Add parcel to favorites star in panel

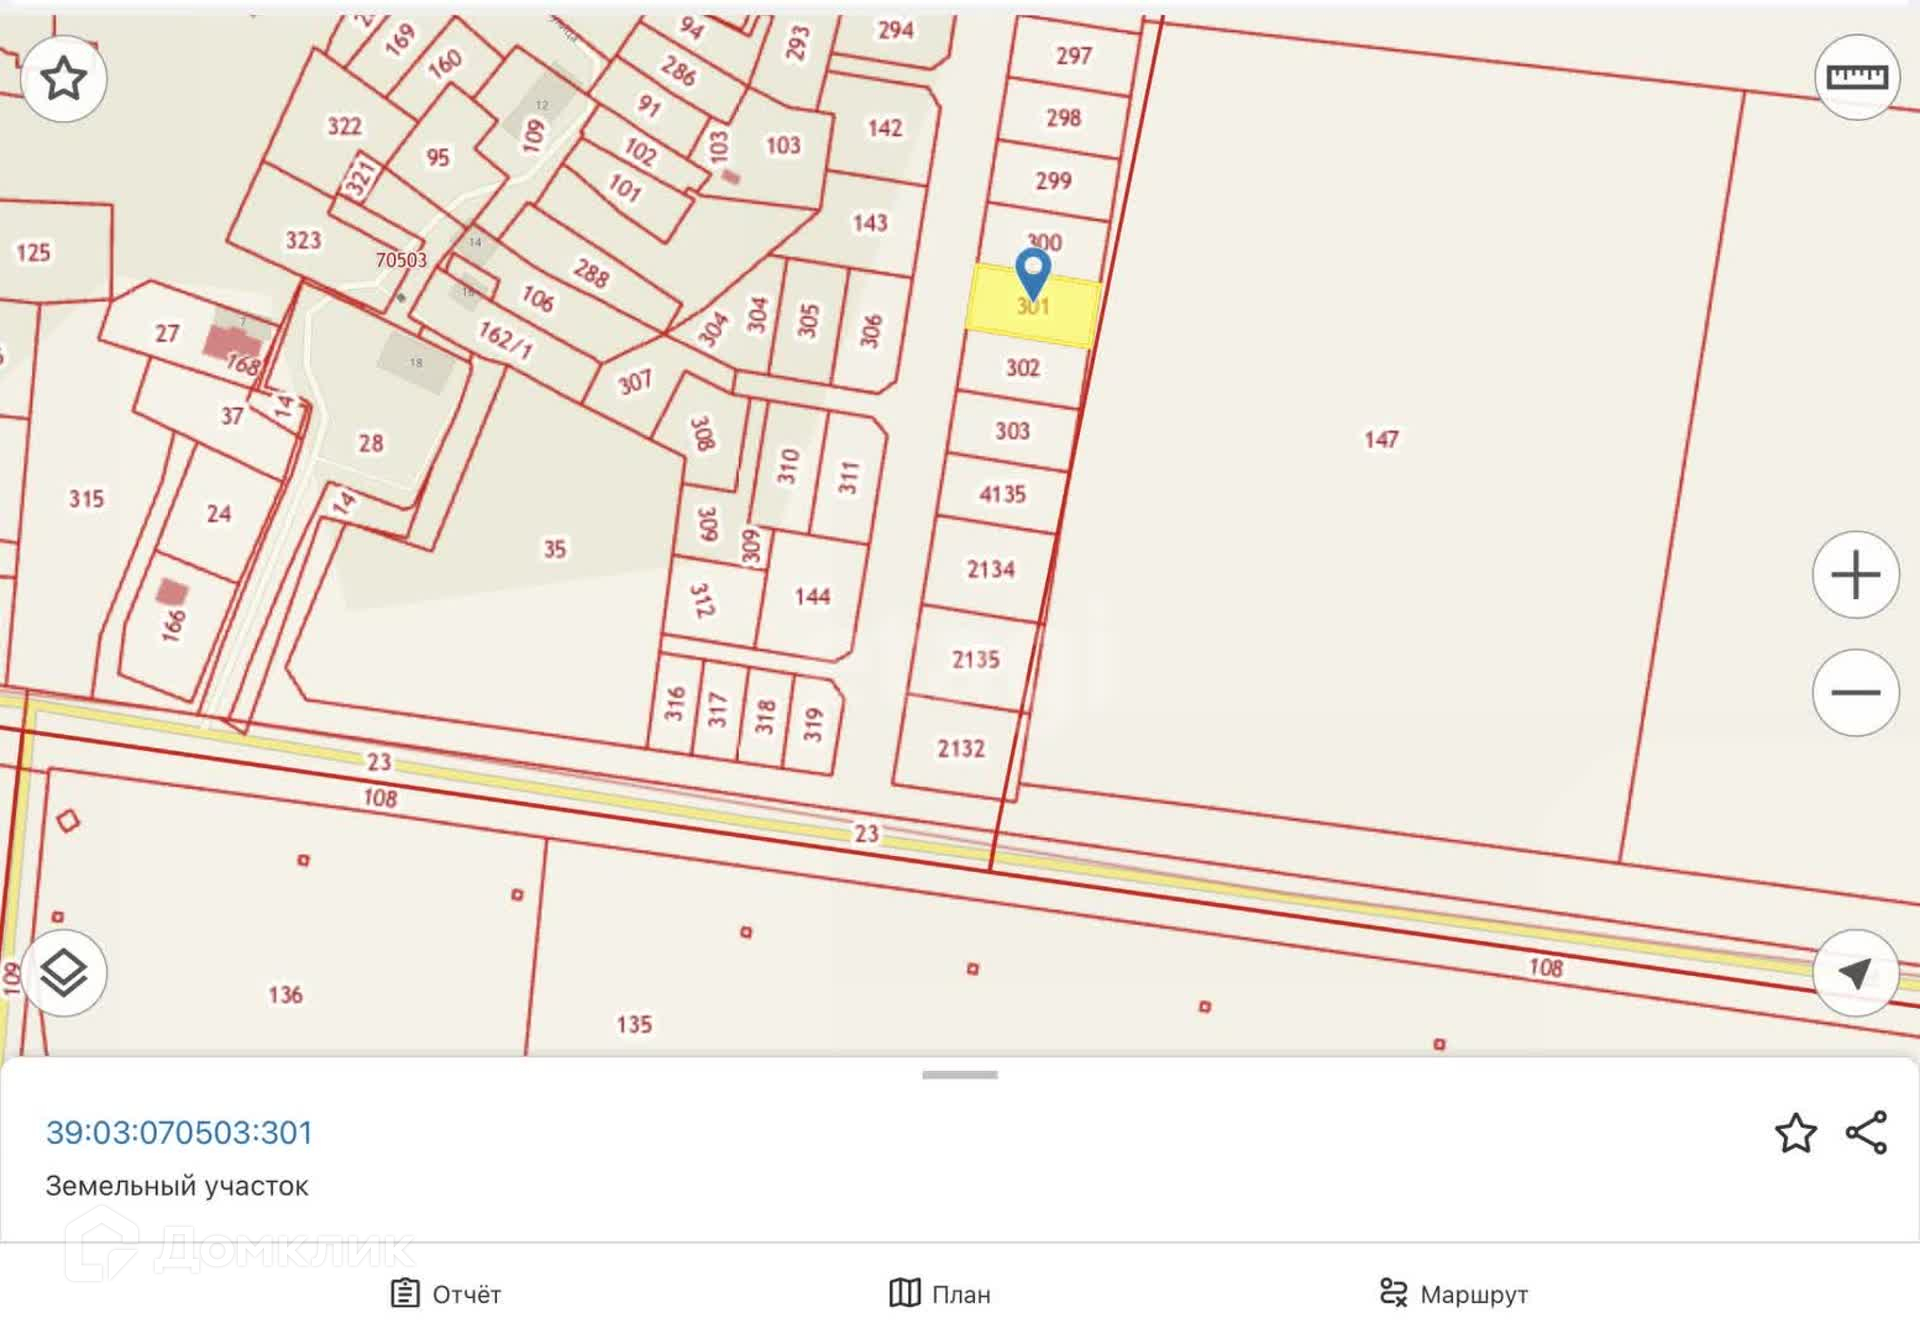click(1795, 1133)
